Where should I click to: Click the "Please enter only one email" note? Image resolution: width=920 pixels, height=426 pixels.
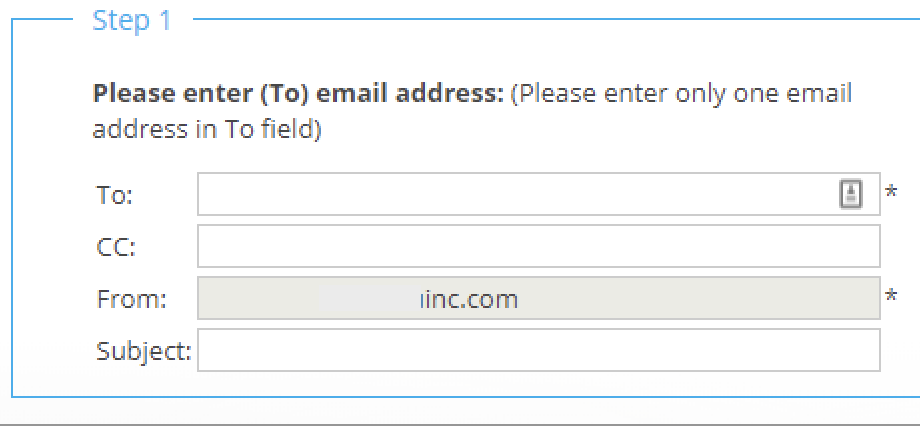point(681,95)
